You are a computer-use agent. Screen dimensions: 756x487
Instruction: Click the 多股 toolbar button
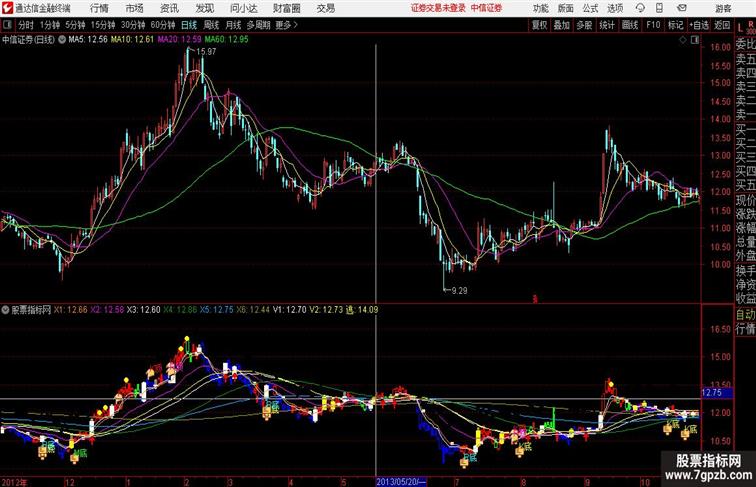(584, 25)
